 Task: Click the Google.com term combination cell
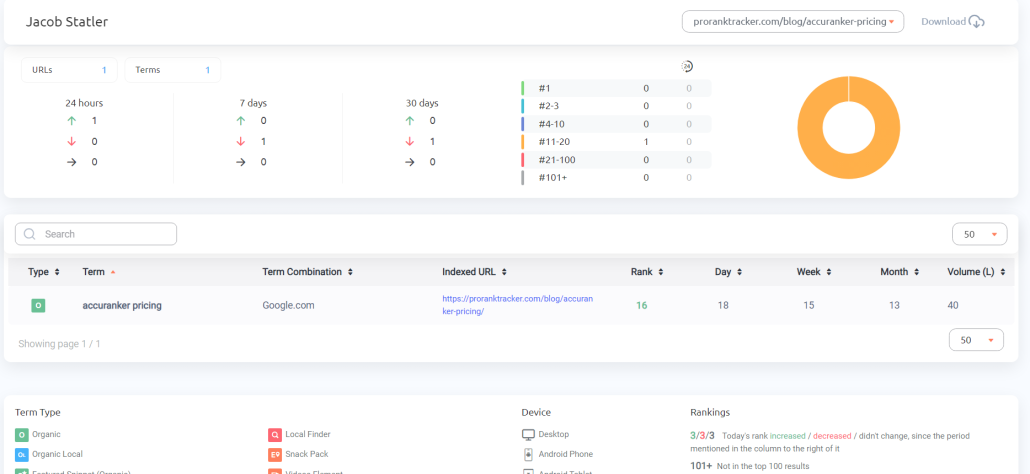[x=287, y=305]
